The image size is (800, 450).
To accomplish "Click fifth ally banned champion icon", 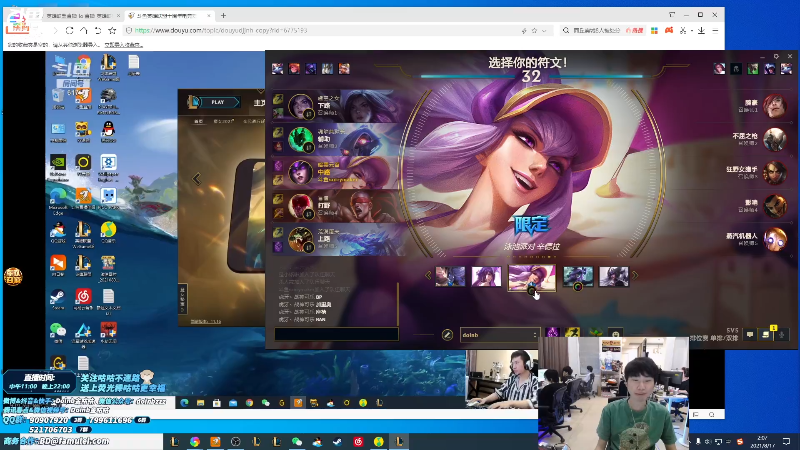I will click(x=344, y=68).
